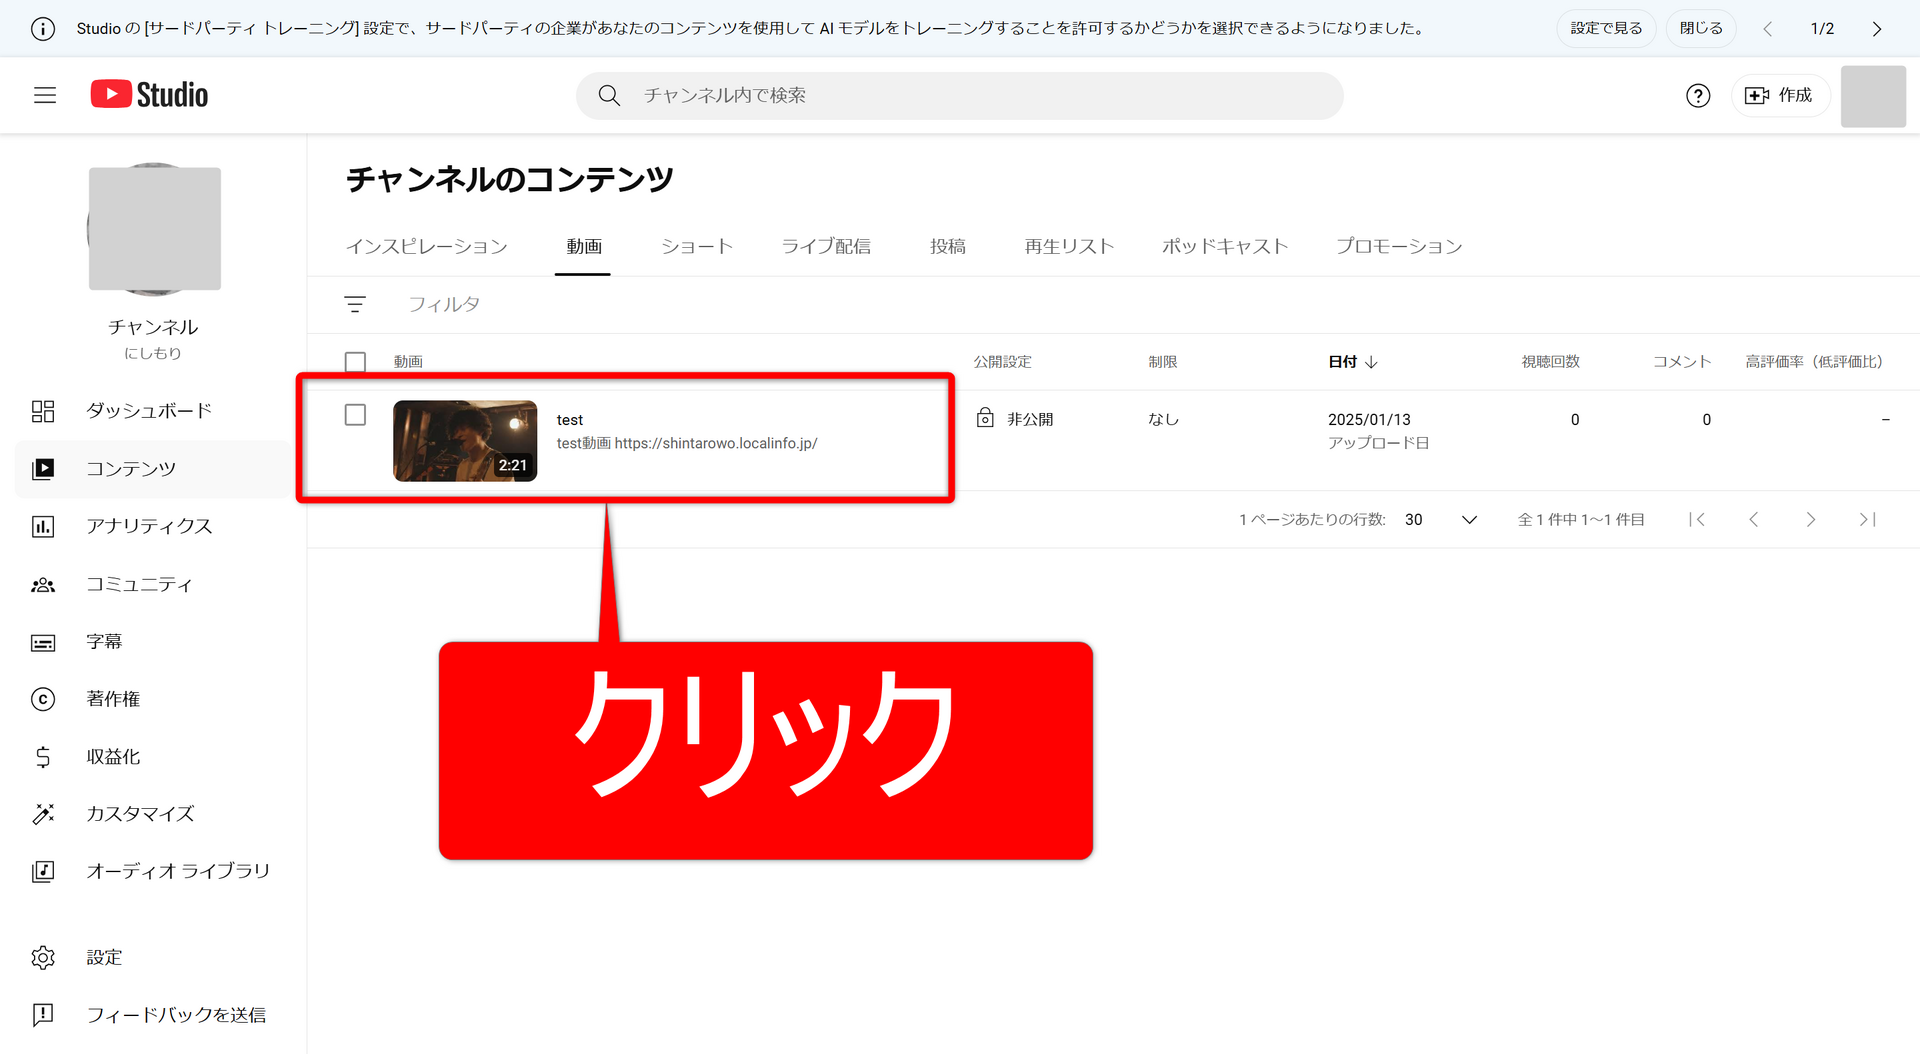Check the box for the test video

355,415
